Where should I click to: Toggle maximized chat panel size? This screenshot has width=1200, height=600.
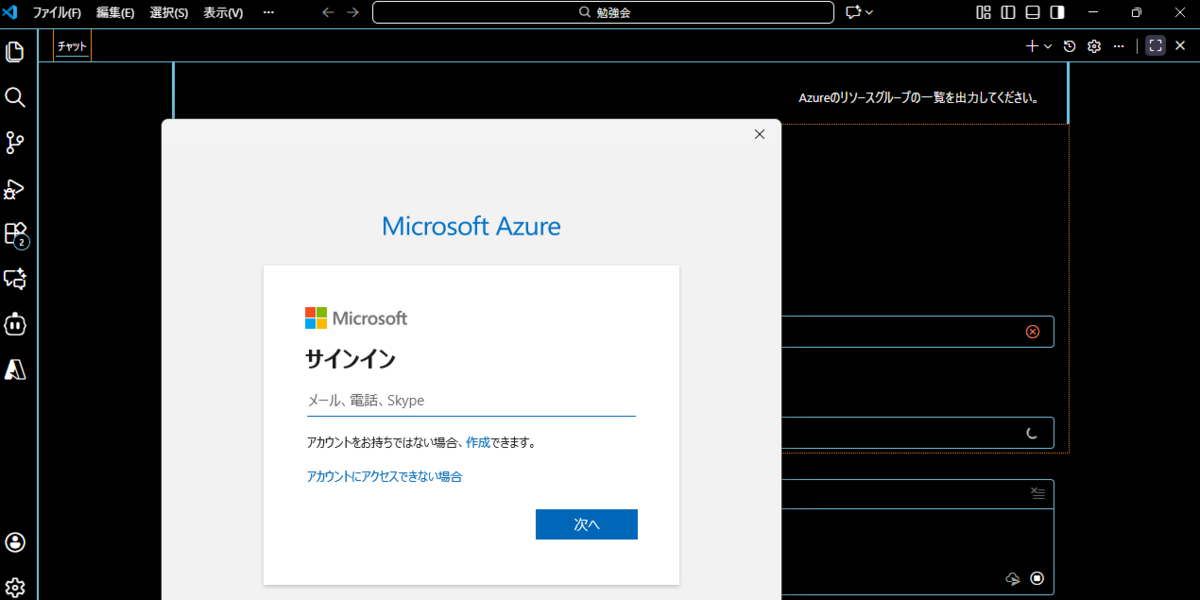[x=1155, y=46]
